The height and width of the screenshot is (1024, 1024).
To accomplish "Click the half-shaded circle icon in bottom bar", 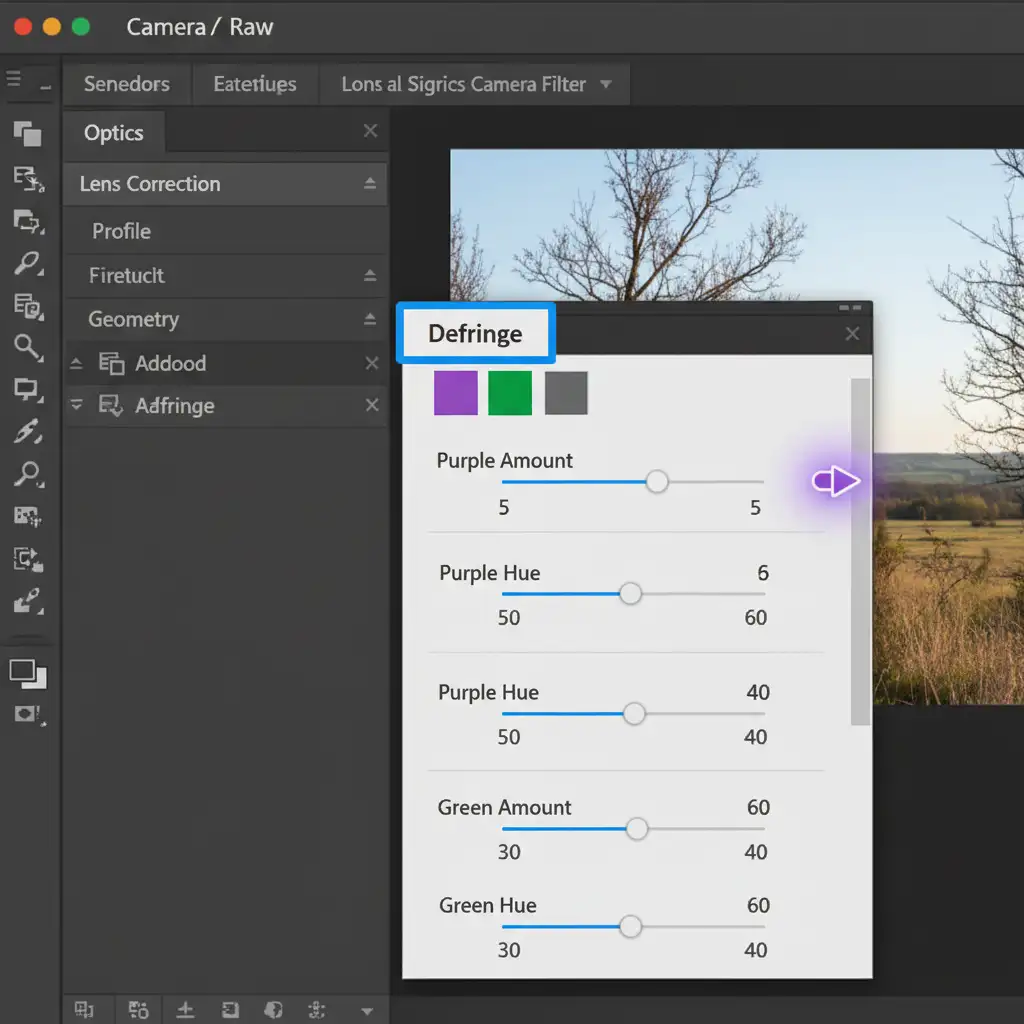I will (x=273, y=1009).
